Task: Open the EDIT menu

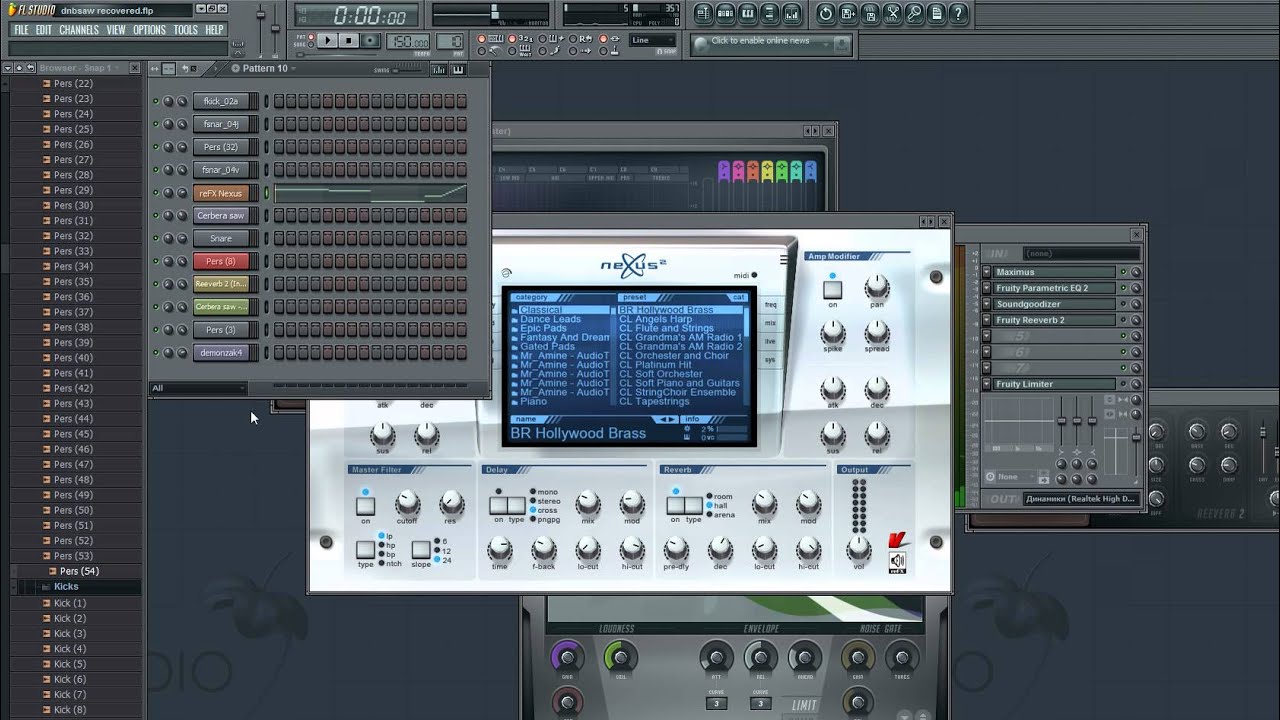Action: tap(44, 30)
